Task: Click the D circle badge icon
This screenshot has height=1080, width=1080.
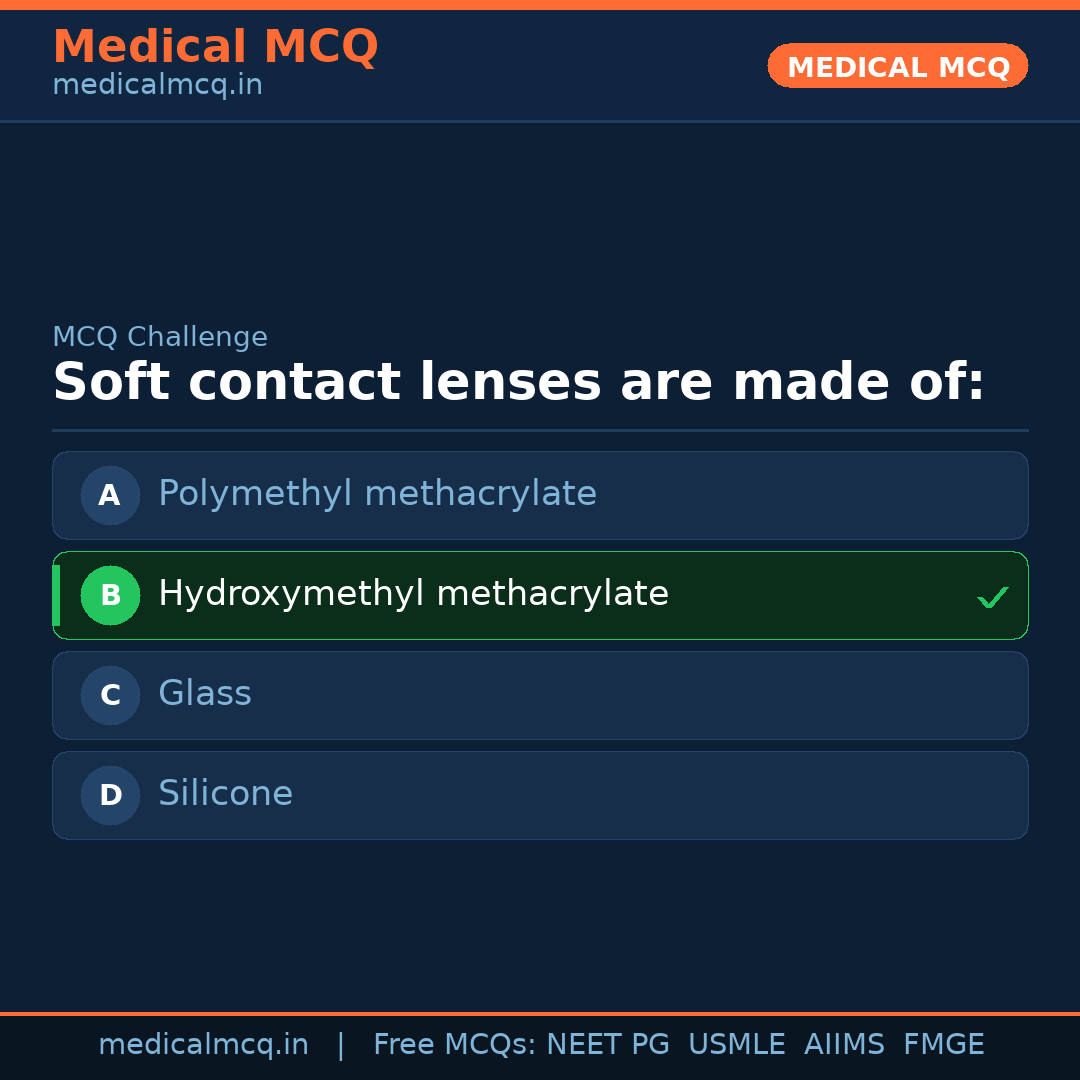Action: tap(110, 795)
